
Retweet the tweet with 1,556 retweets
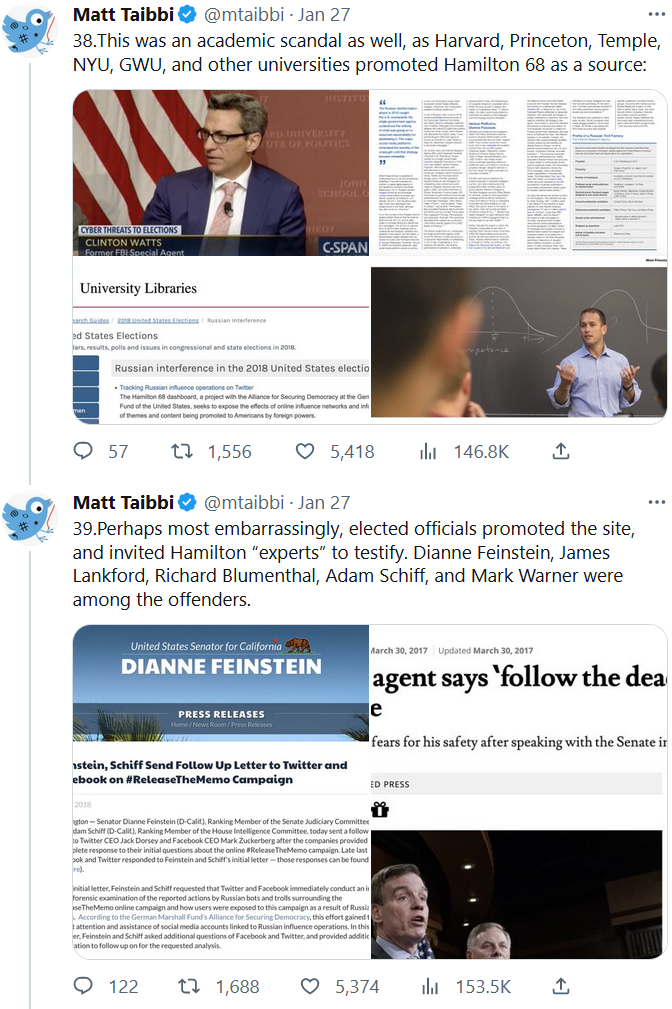(182, 451)
